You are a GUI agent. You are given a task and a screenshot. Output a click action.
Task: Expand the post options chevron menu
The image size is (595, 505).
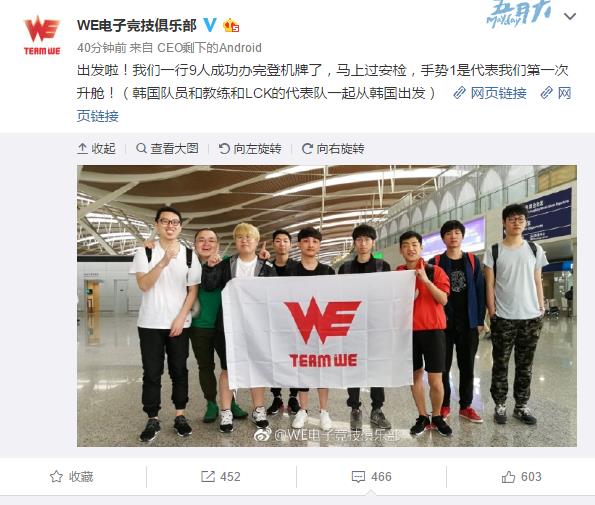click(570, 16)
